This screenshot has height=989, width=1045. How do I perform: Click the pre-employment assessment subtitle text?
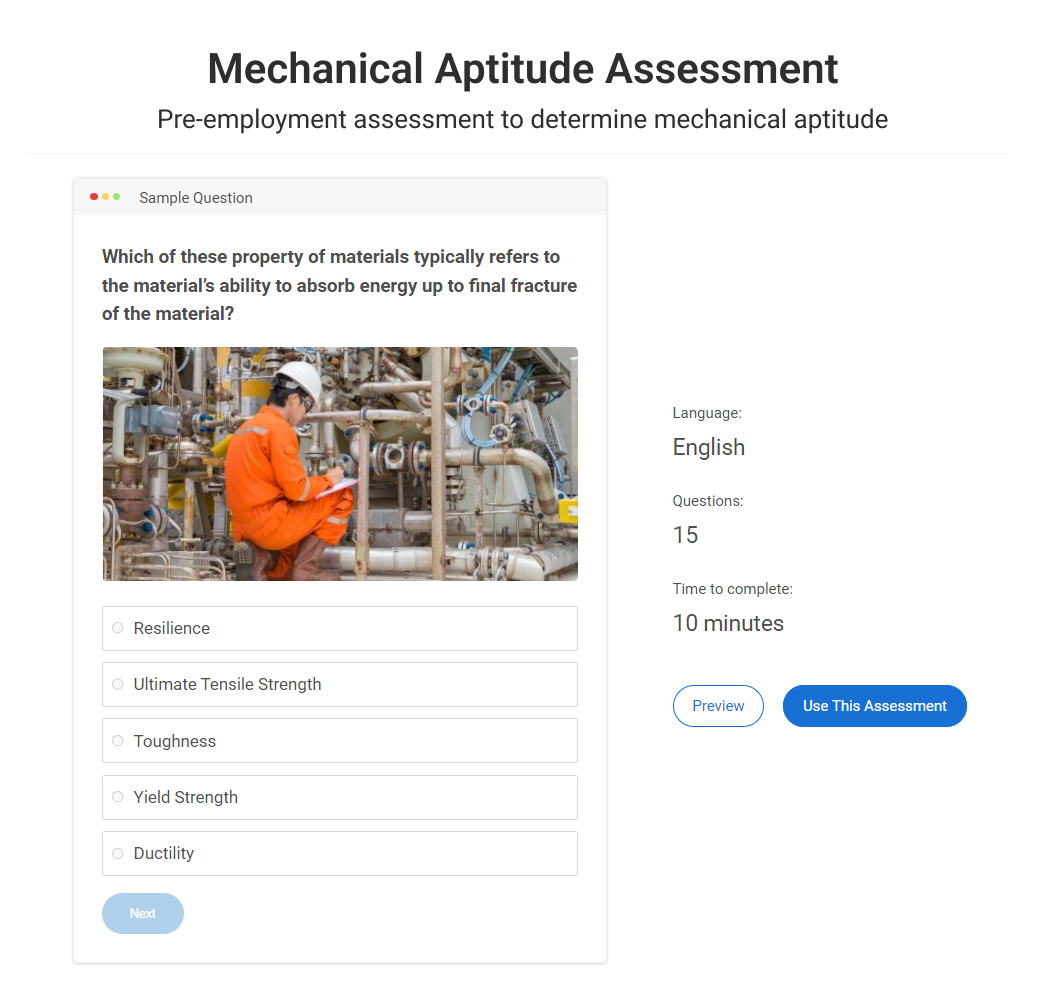[522, 120]
